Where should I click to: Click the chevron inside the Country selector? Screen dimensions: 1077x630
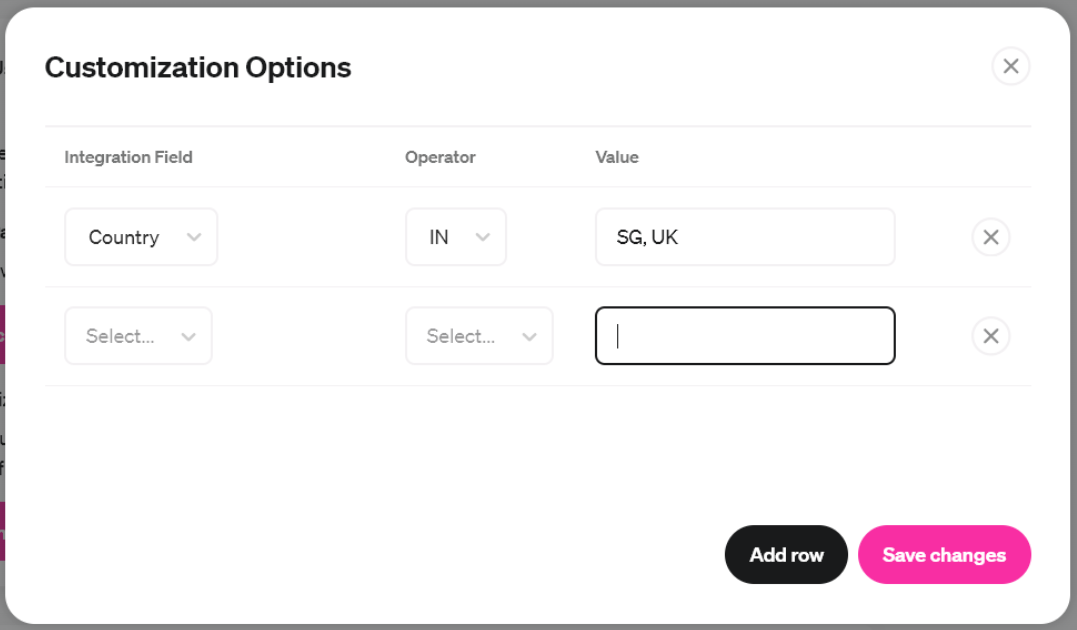pos(196,237)
